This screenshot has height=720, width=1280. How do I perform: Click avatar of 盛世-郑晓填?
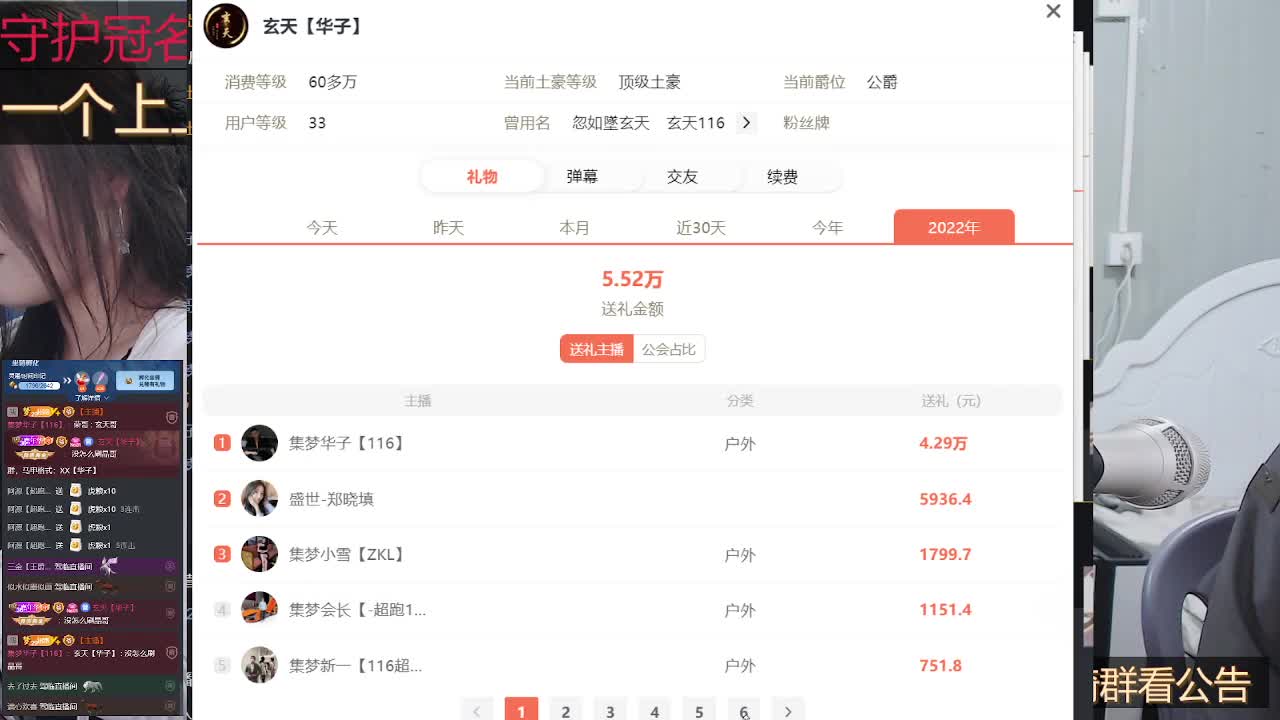click(259, 498)
